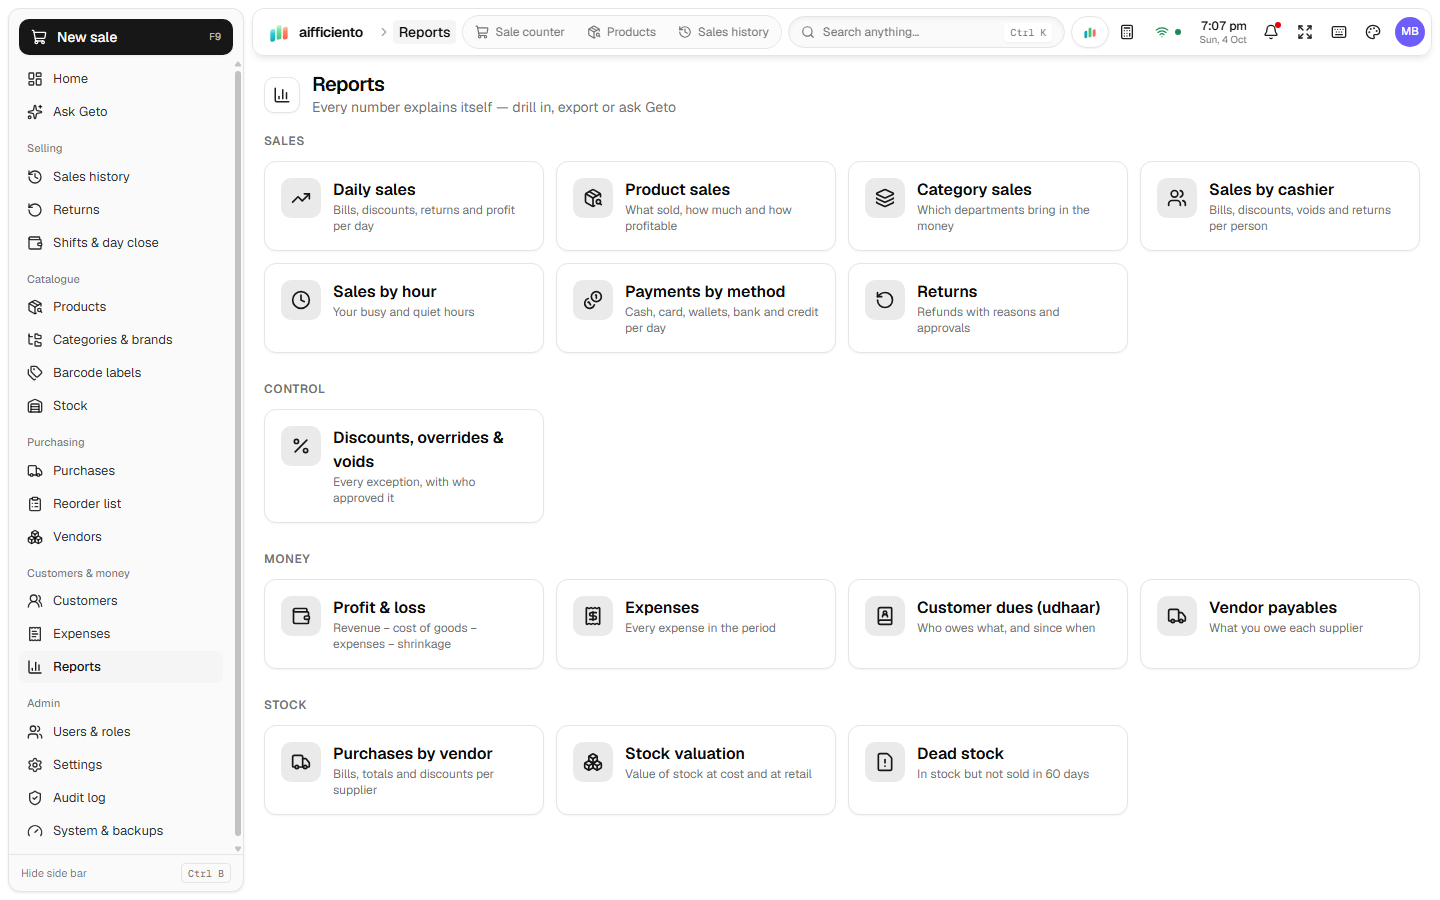Image resolution: width=1440 pixels, height=900 pixels.
Task: Open Vendors in sidebar
Action: coord(121,536)
